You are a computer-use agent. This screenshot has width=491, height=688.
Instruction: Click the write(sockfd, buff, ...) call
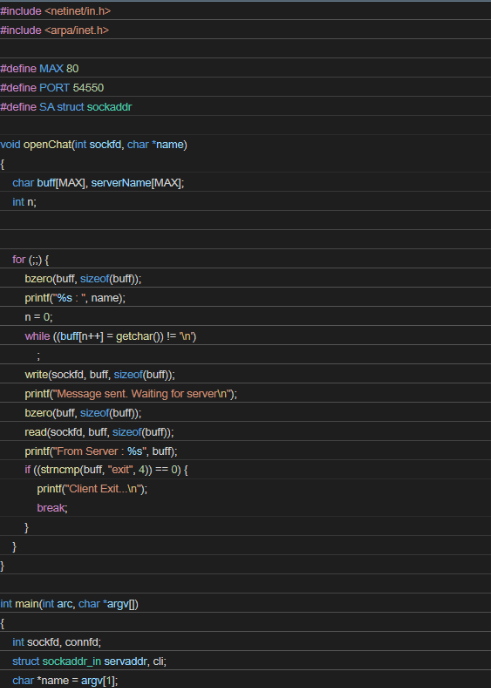pos(100,374)
